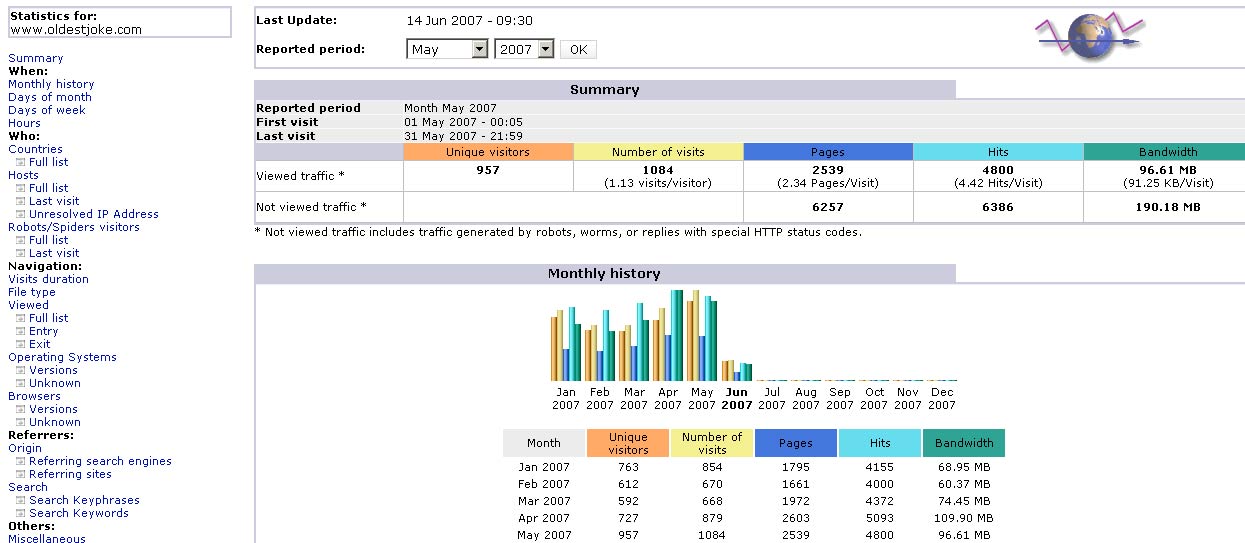The image size is (1245, 543).
Task: Click the Mar 2007 row in the history table
Action: pos(753,501)
